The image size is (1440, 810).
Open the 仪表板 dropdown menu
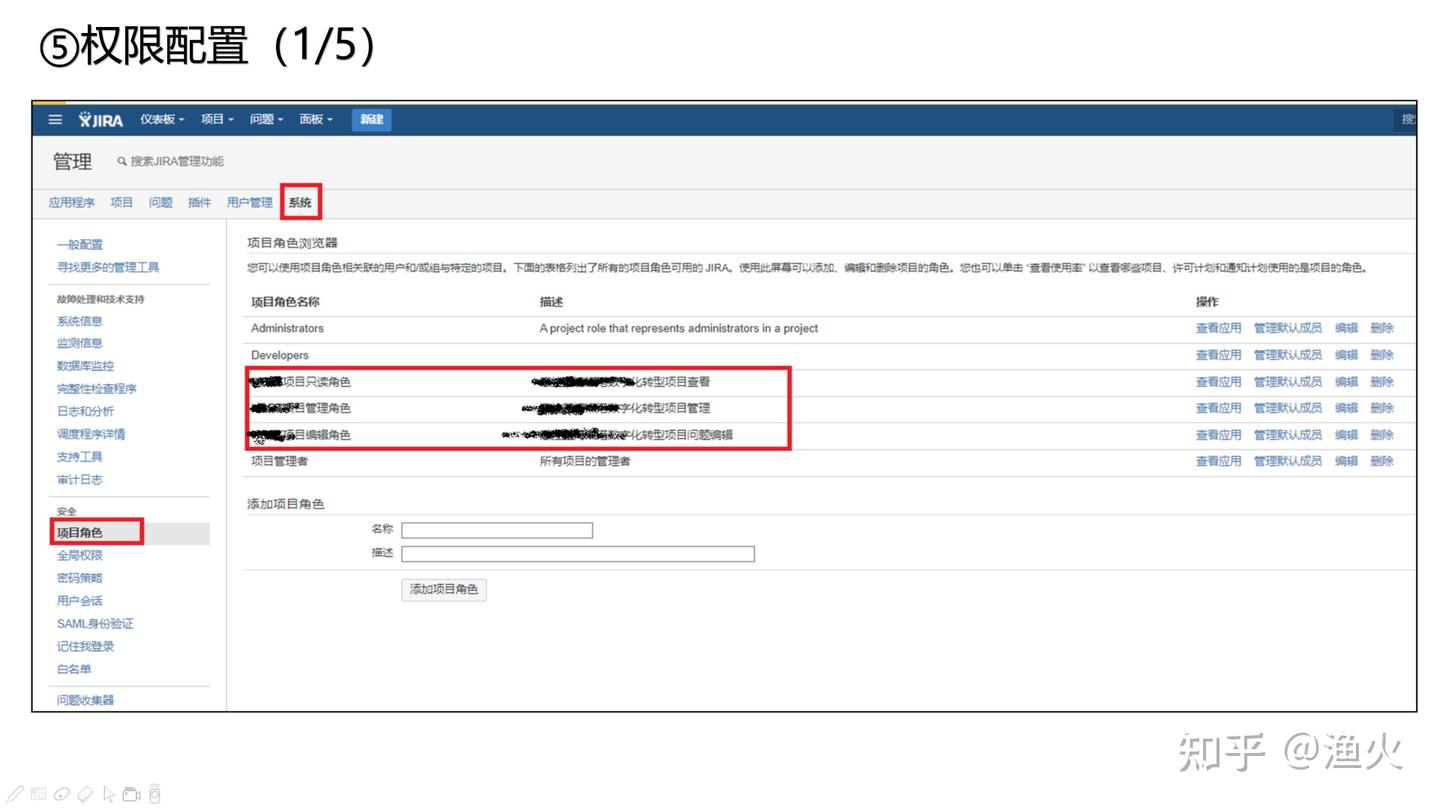162,120
